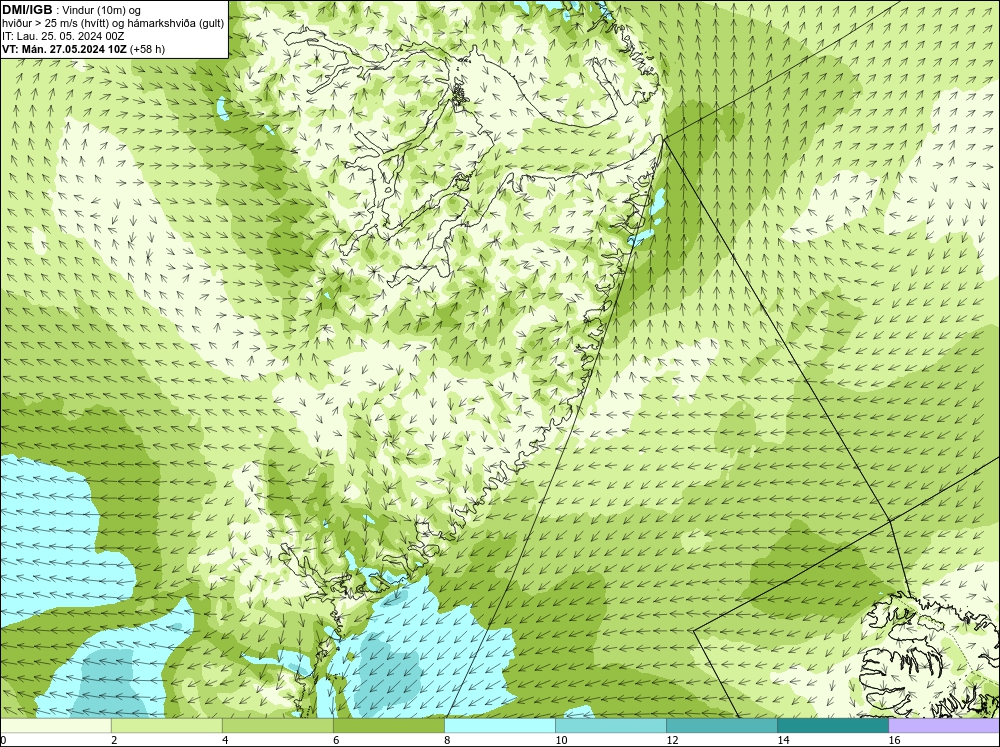
Task: Click the "DMI/IGB : Vindur (10m) og" title line
Action: [71, 10]
